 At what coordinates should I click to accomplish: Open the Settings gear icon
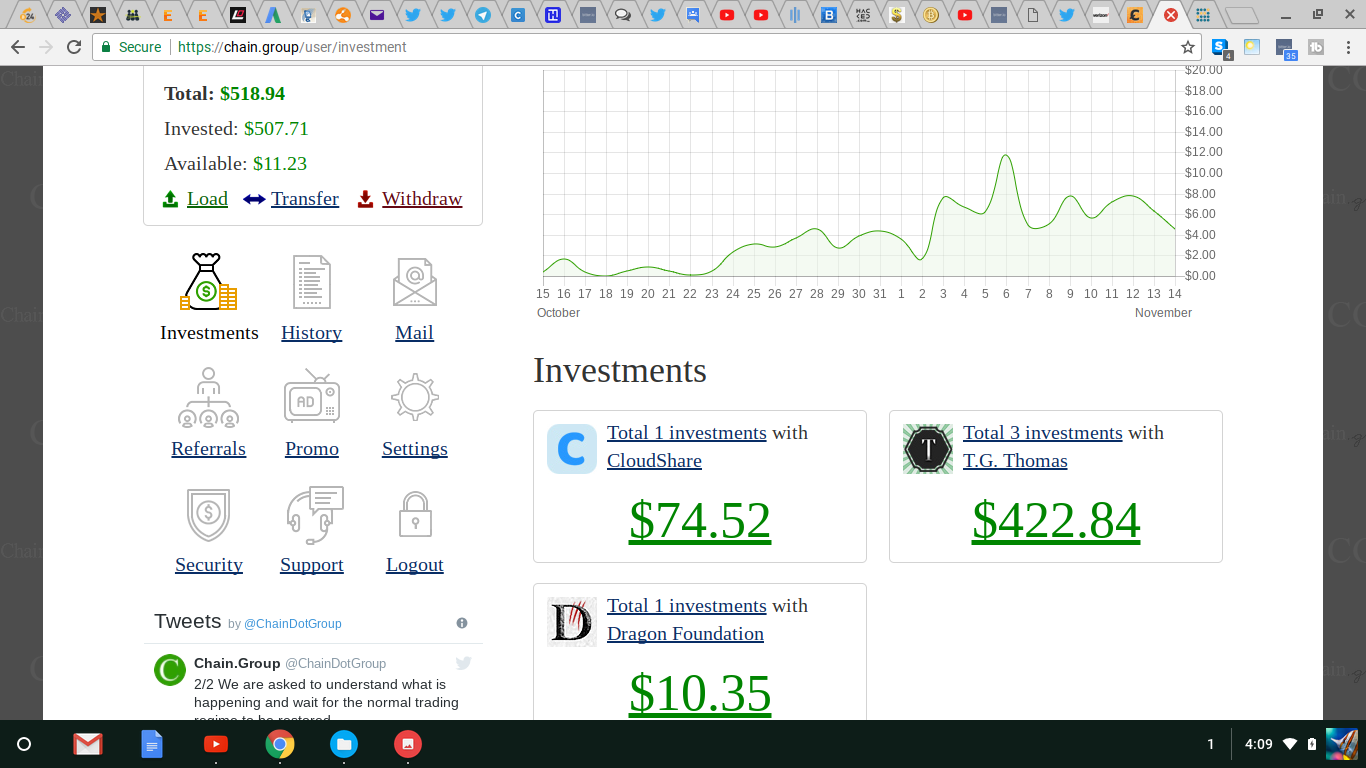[414, 398]
